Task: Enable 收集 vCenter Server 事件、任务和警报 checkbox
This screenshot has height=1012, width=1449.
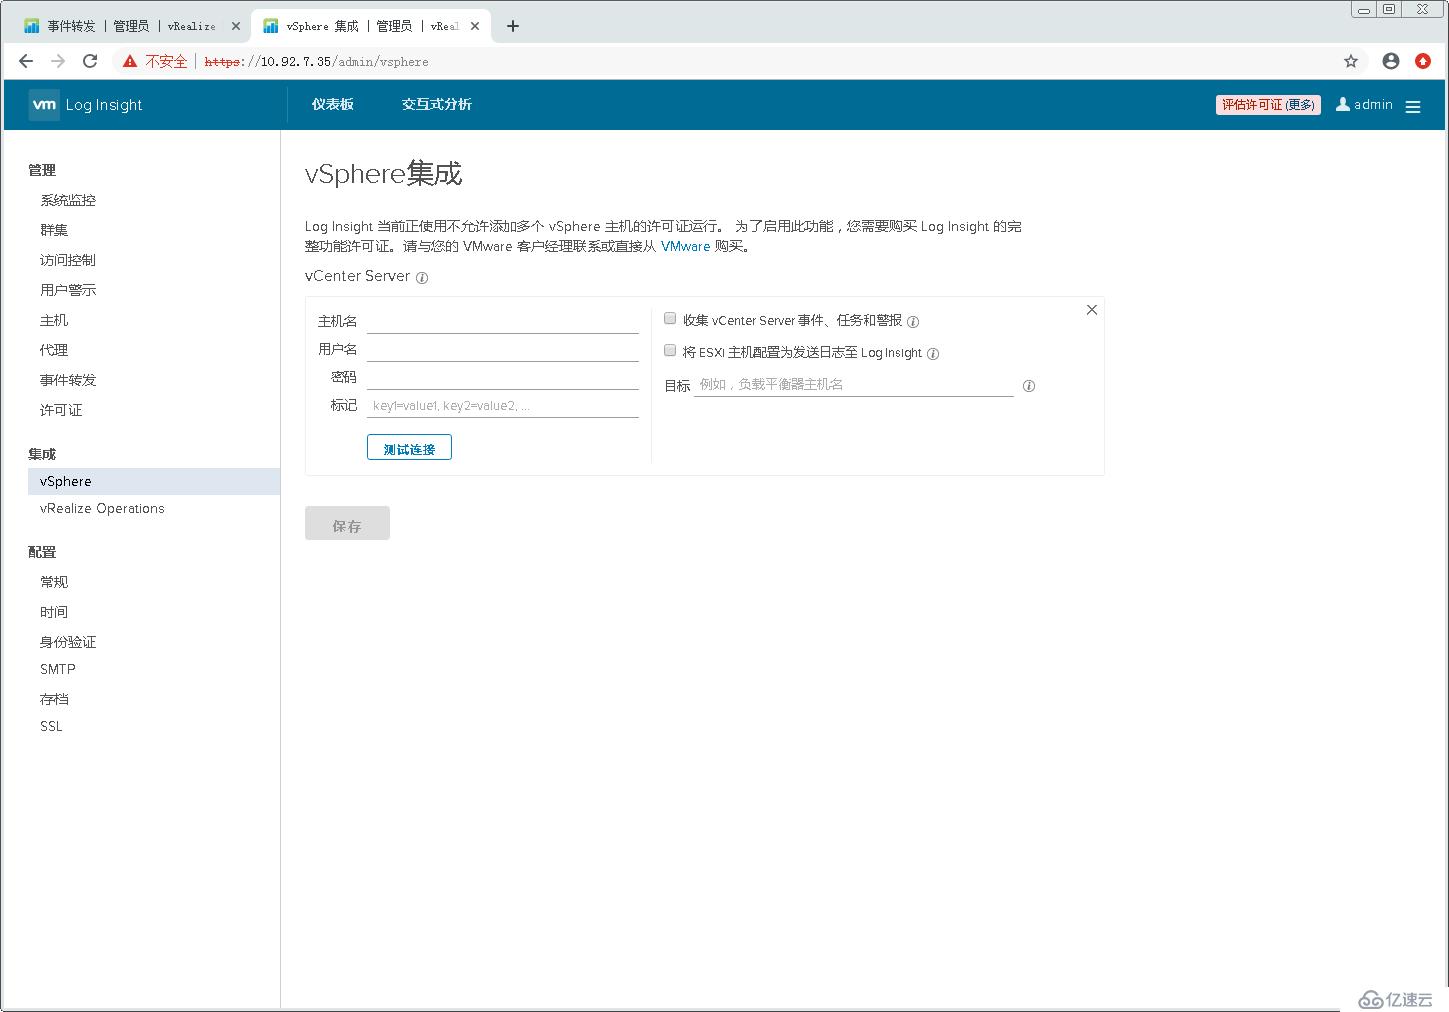Action: 670,318
